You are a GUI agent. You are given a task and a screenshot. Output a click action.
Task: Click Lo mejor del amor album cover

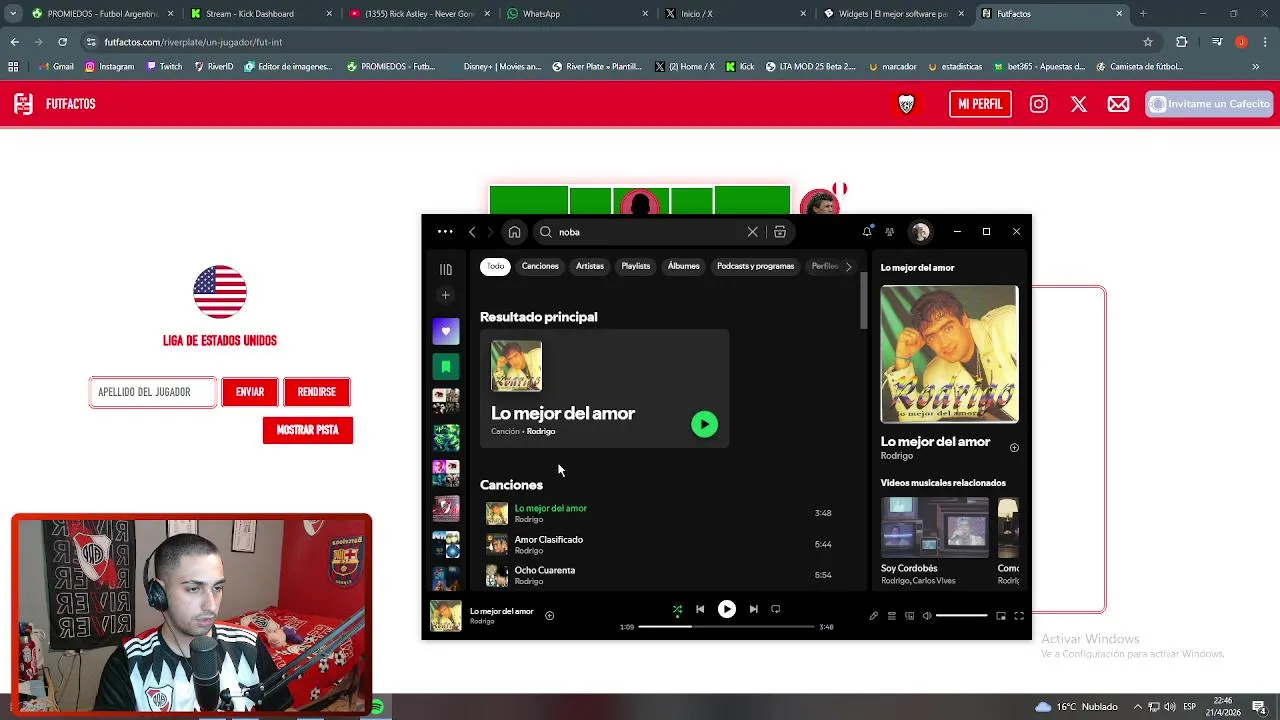[949, 354]
